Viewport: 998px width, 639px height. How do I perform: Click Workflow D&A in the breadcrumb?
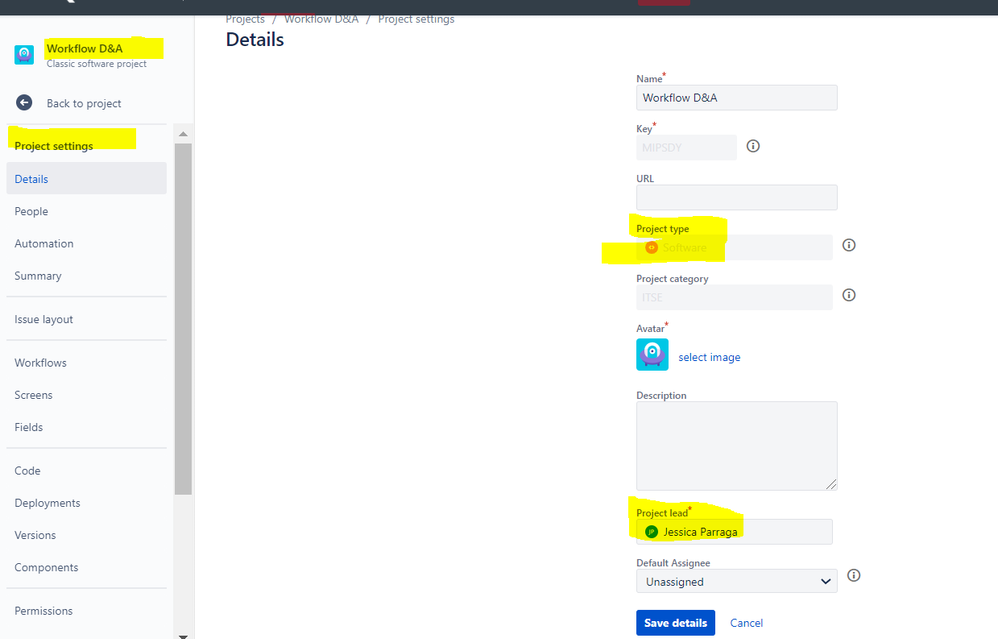pos(321,19)
